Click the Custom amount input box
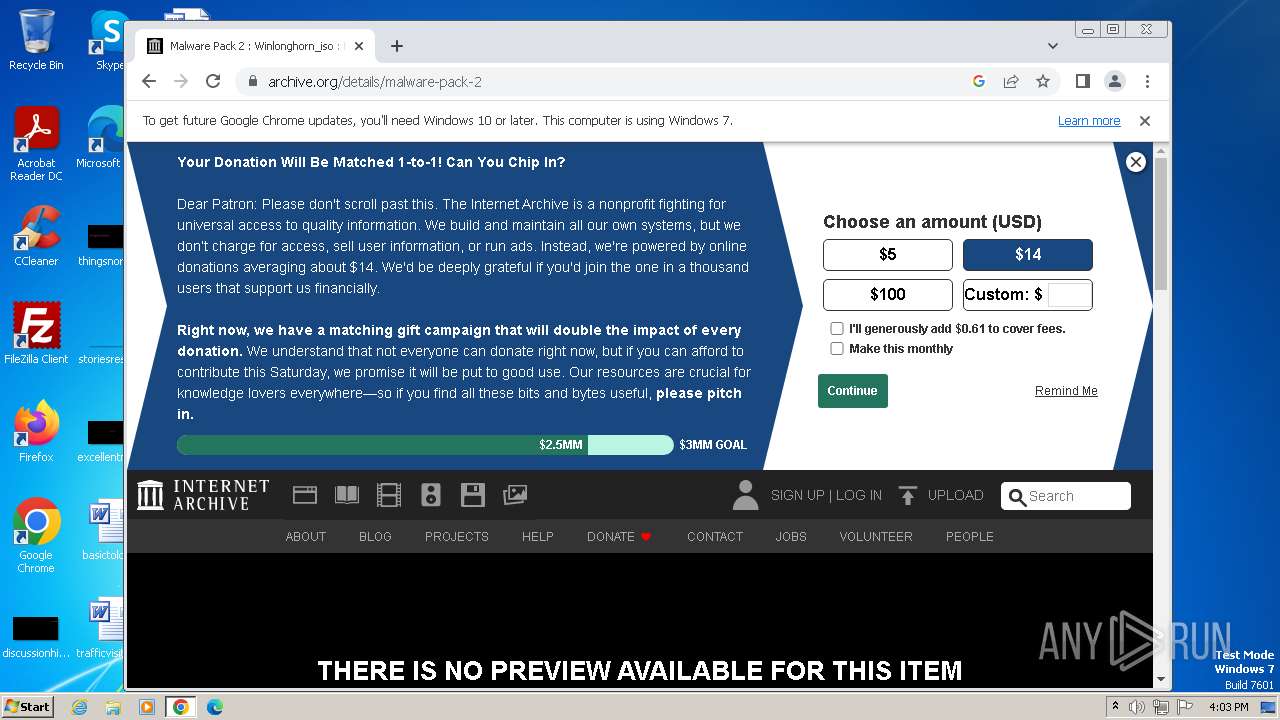Image resolution: width=1280 pixels, height=720 pixels. point(1068,295)
